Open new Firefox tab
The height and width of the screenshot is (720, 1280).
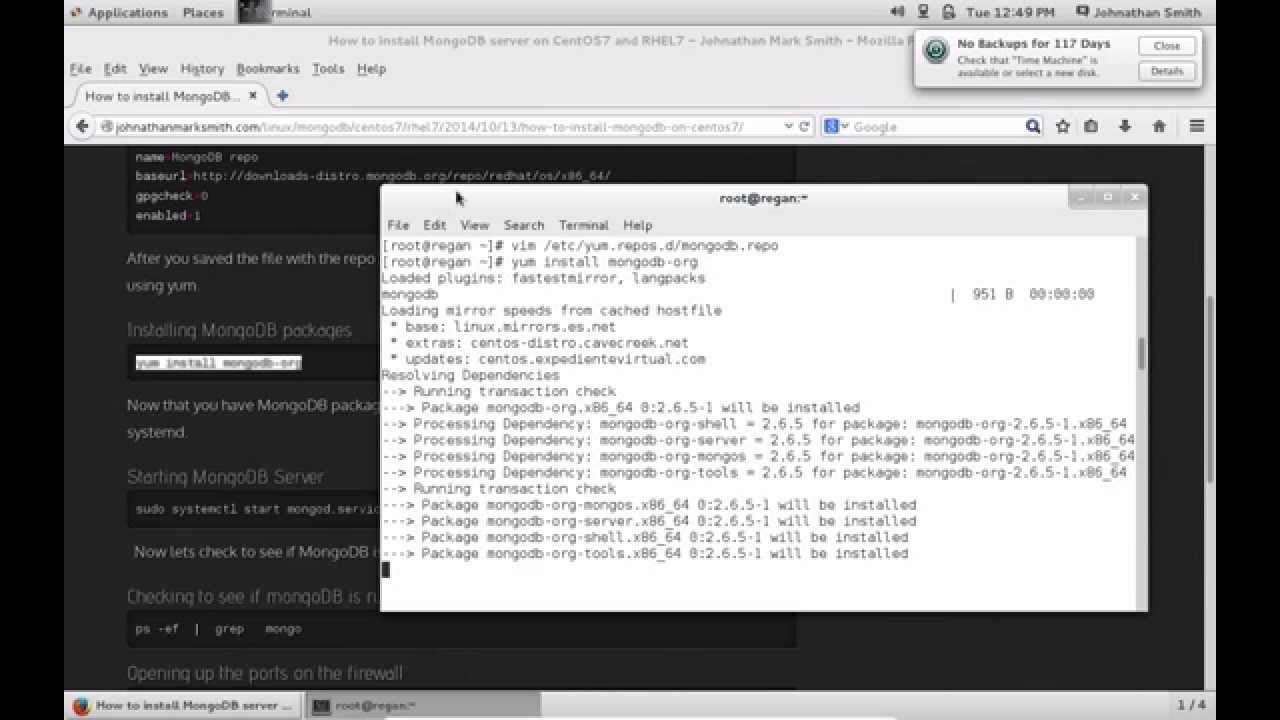pyautogui.click(x=282, y=96)
